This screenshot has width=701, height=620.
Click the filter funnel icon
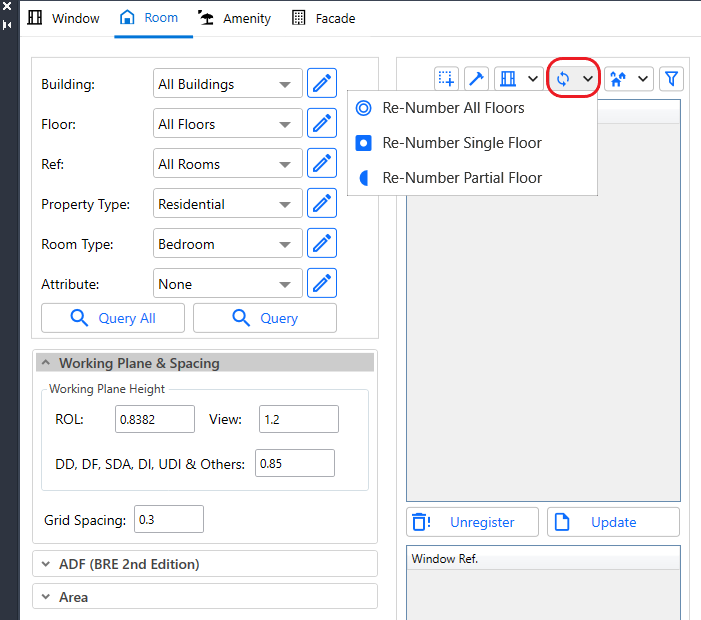coord(672,78)
